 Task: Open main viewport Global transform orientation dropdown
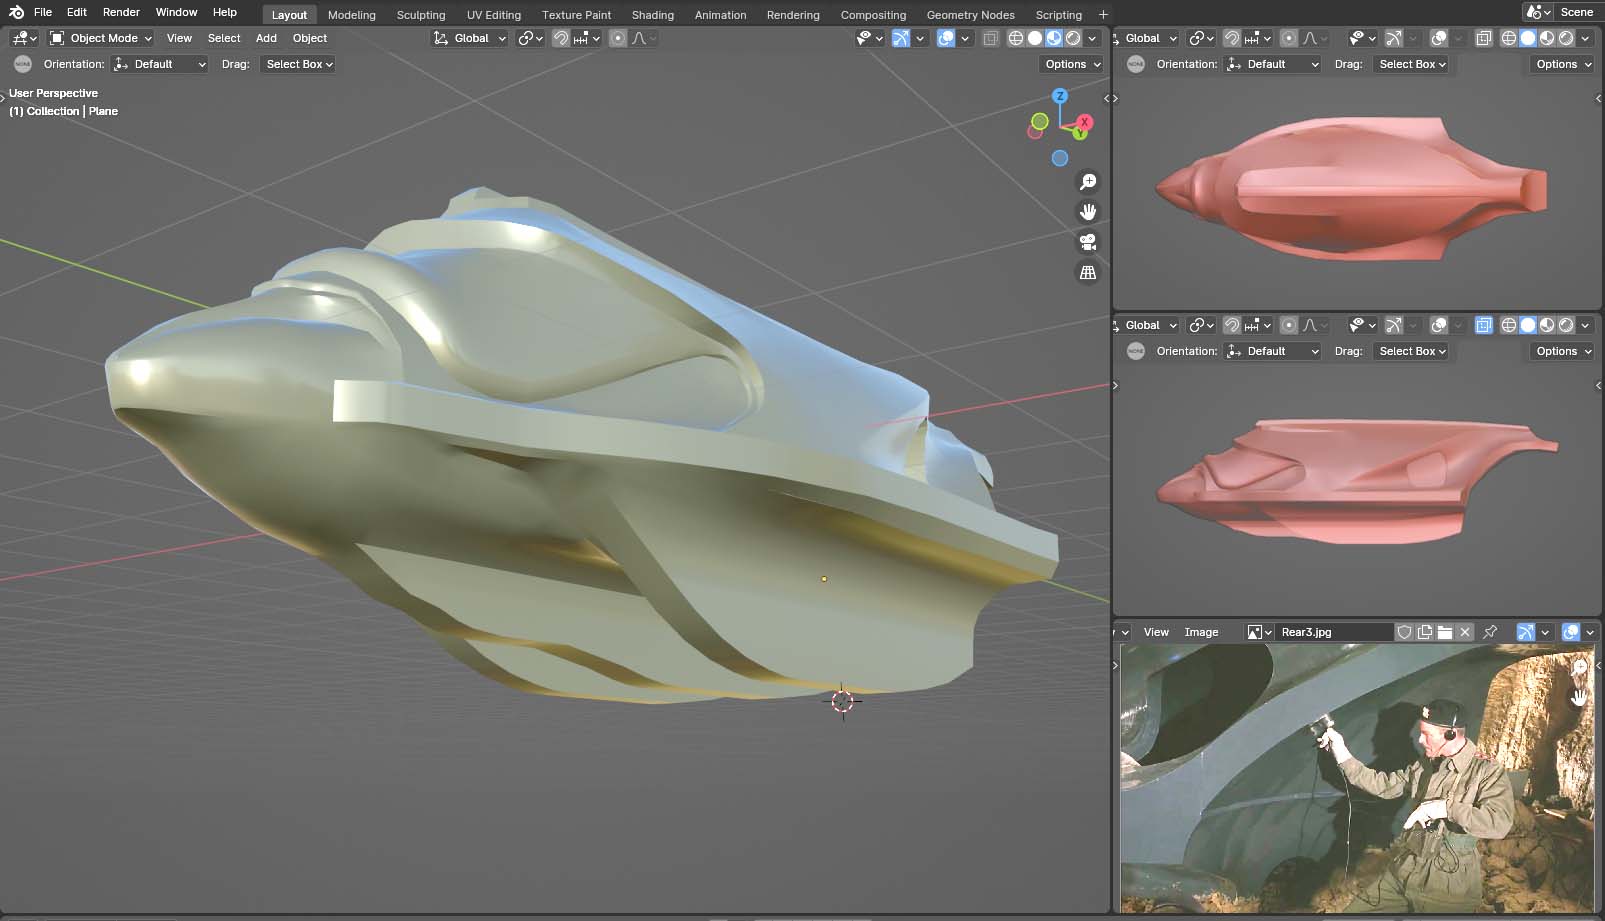click(470, 38)
